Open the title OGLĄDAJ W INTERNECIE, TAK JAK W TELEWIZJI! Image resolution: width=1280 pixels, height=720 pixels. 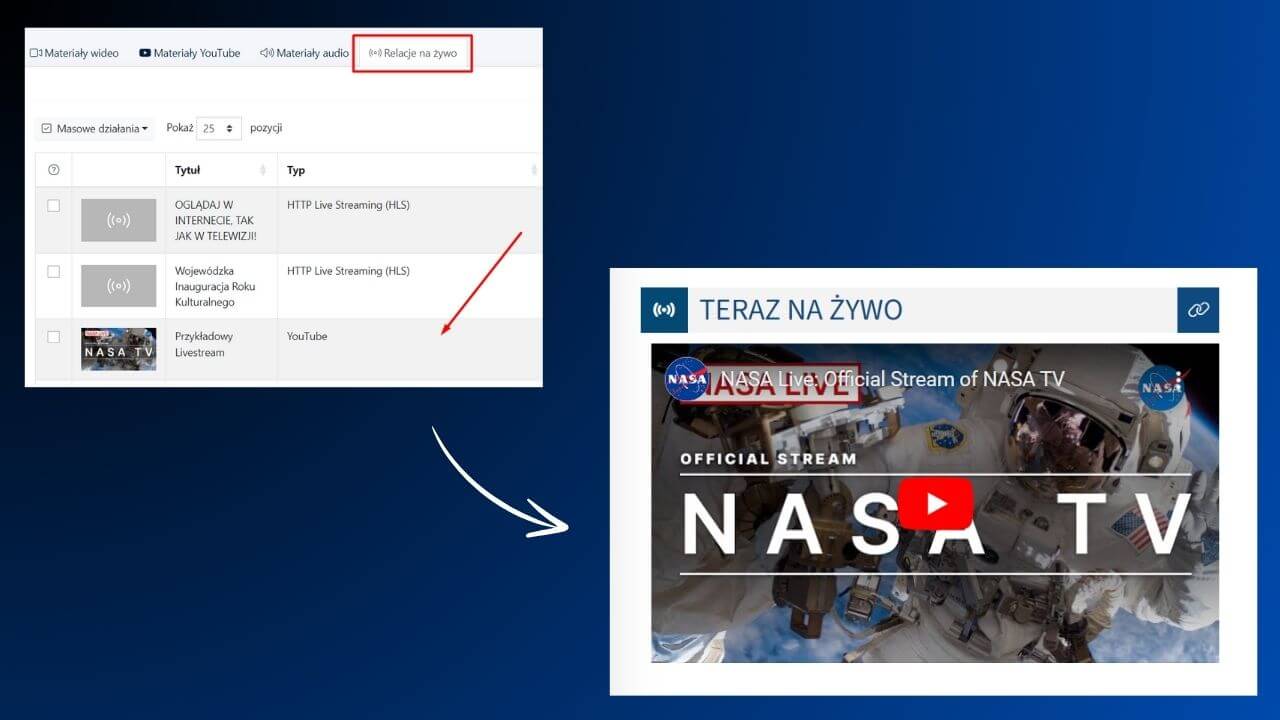pos(216,221)
